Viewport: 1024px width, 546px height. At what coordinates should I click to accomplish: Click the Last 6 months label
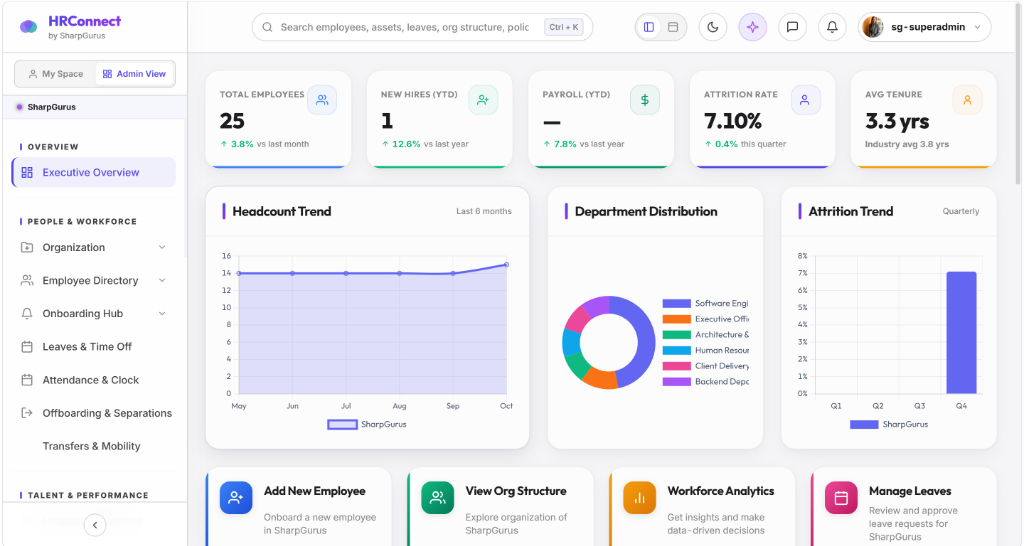pyautogui.click(x=484, y=211)
